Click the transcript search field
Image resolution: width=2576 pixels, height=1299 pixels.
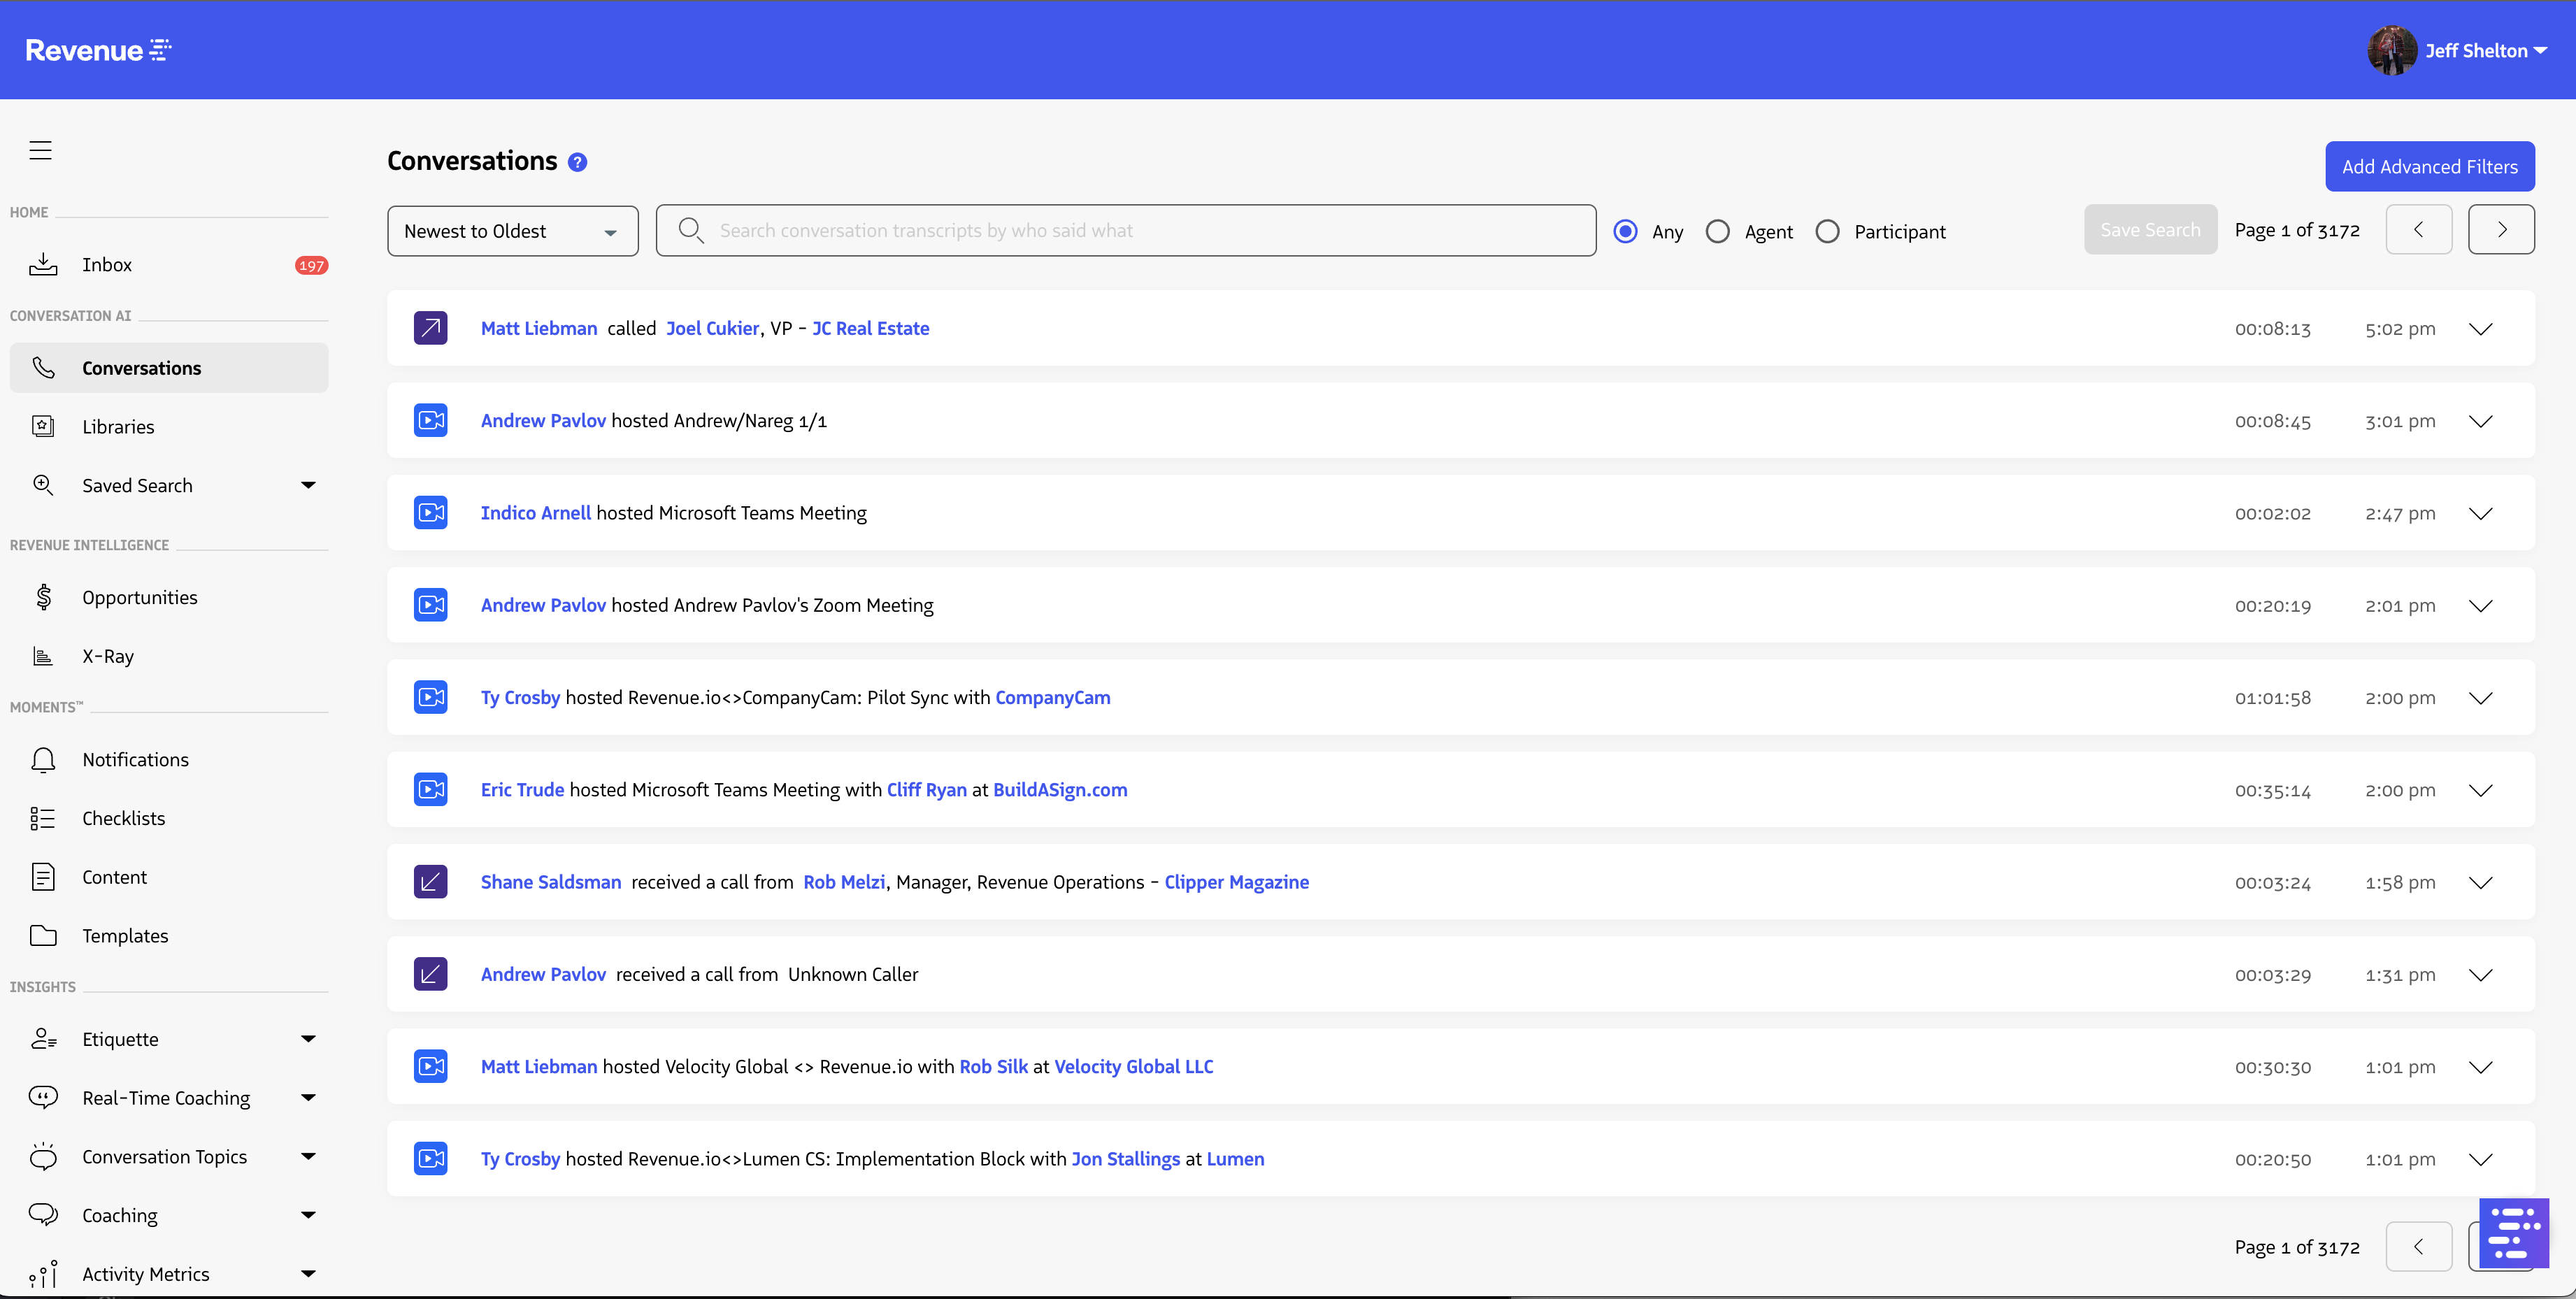pyautogui.click(x=1140, y=231)
